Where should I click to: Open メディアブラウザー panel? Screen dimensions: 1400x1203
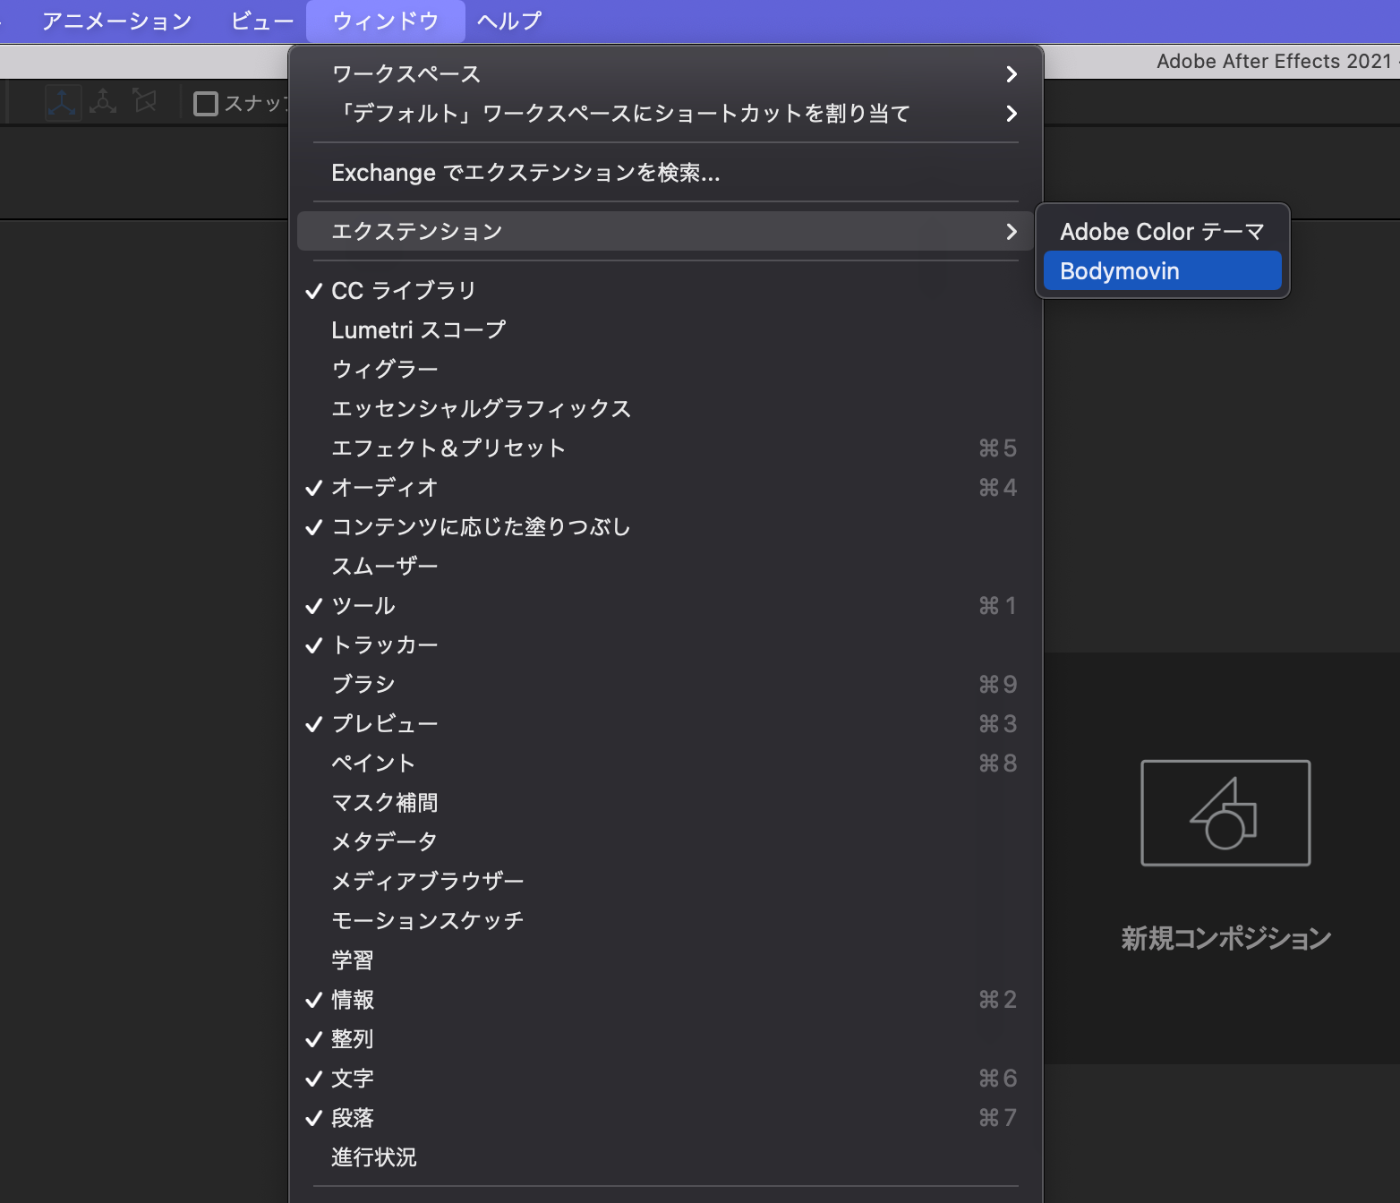[666, 881]
